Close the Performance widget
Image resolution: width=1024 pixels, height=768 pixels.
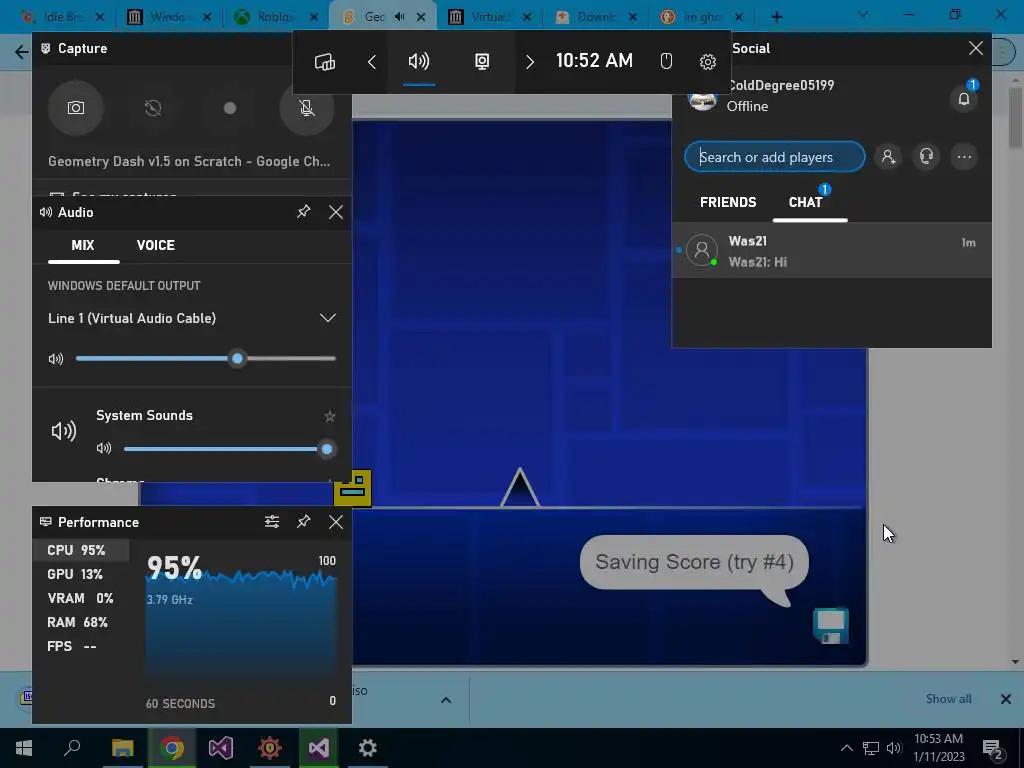click(x=336, y=522)
